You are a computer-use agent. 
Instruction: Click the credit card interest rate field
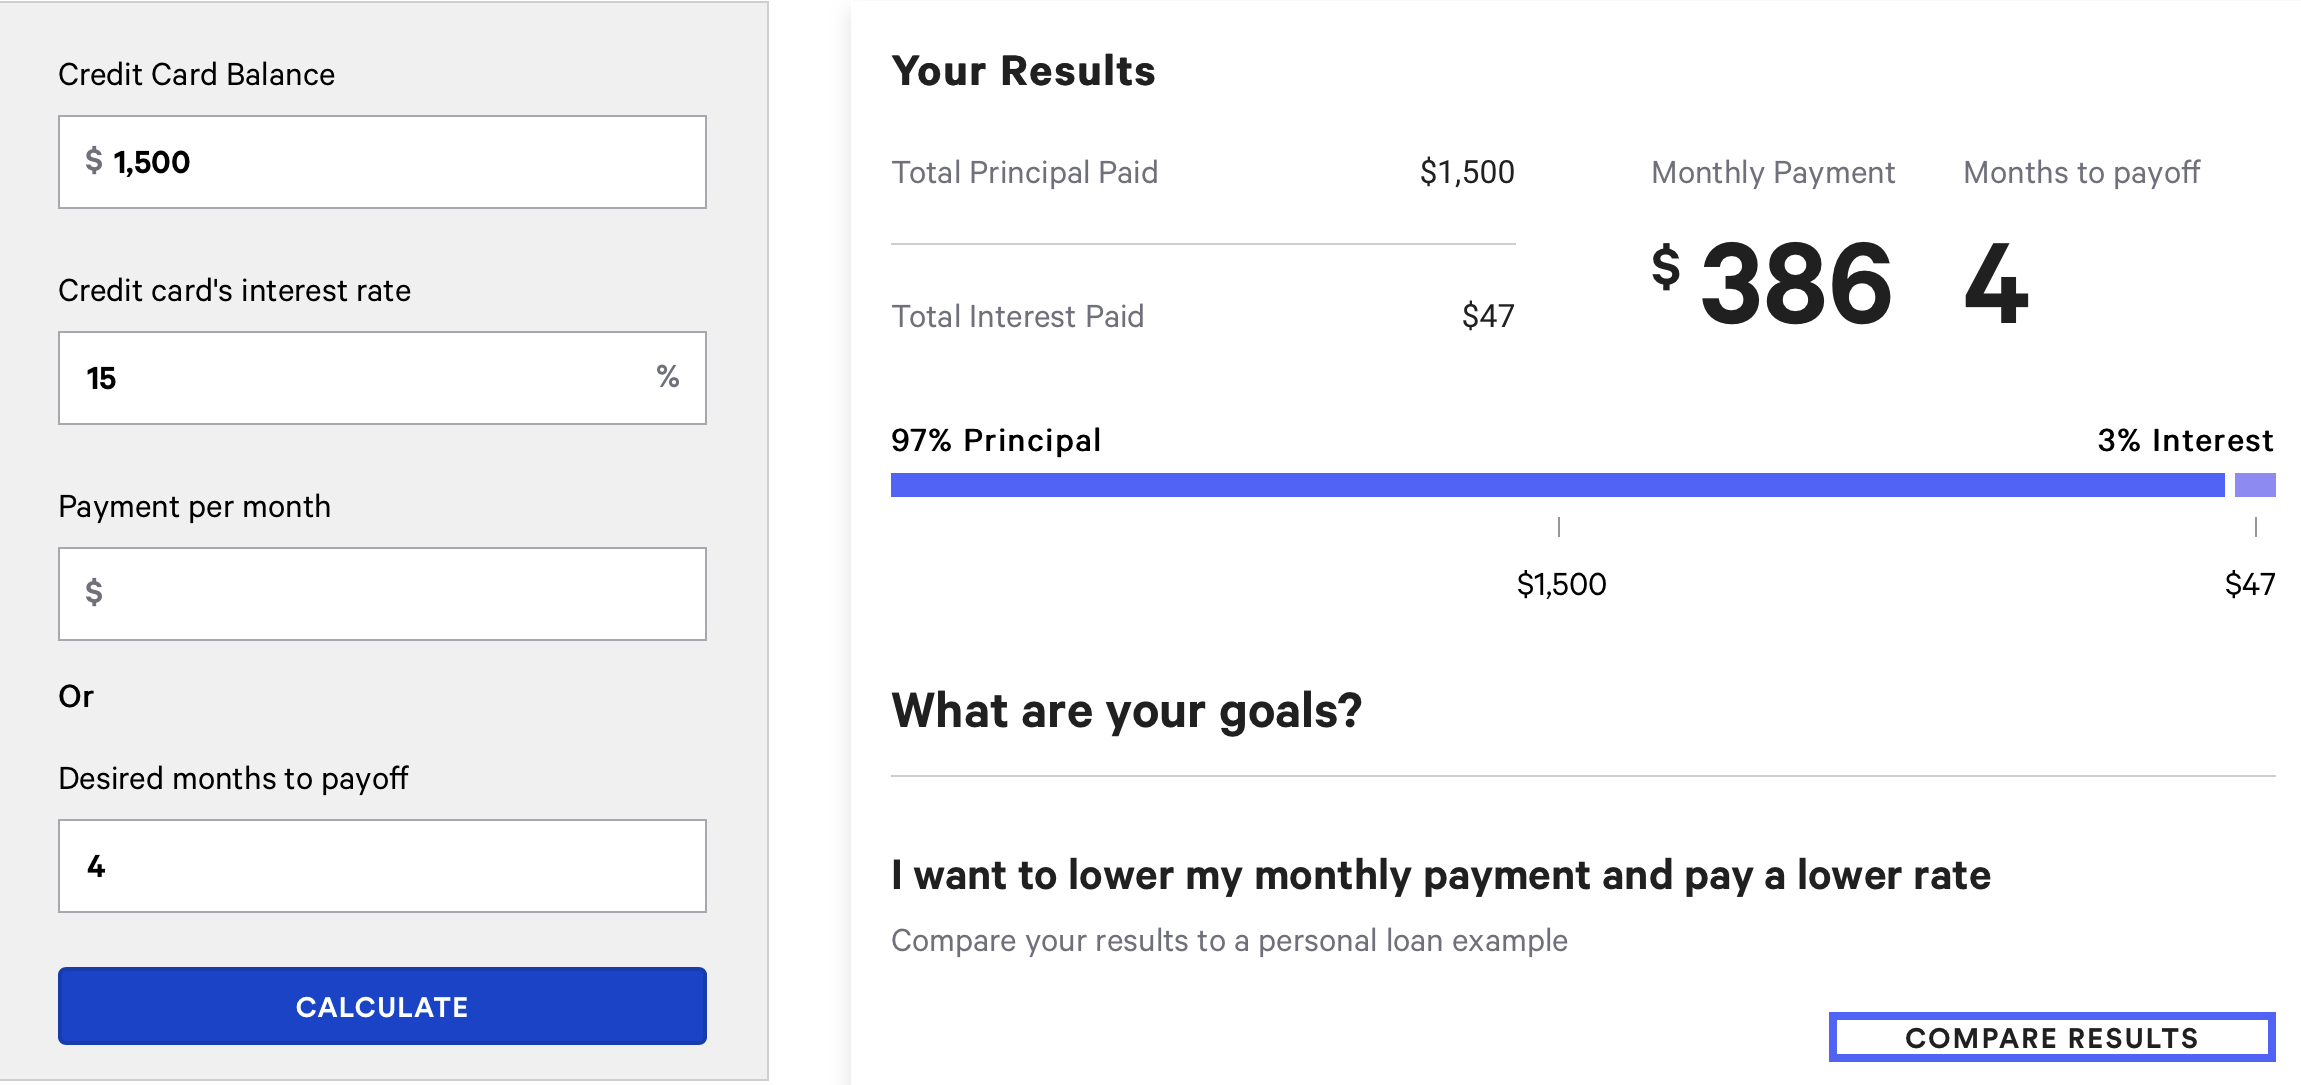360,378
